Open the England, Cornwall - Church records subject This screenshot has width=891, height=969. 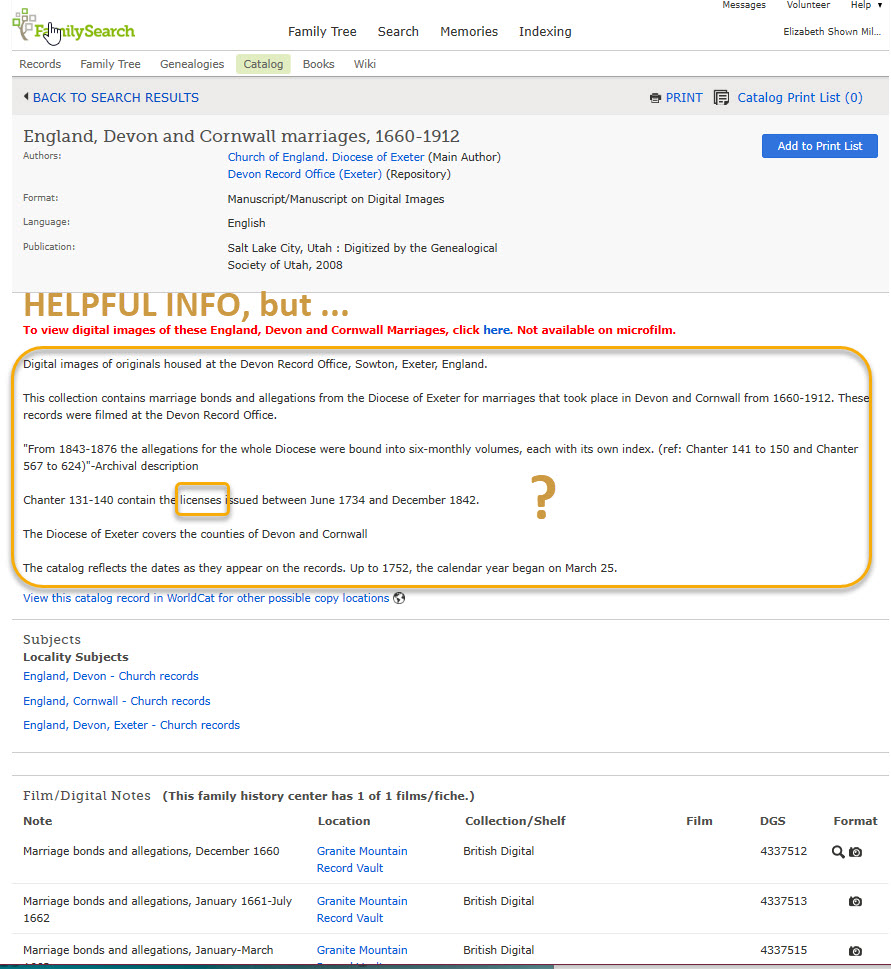[117, 701]
